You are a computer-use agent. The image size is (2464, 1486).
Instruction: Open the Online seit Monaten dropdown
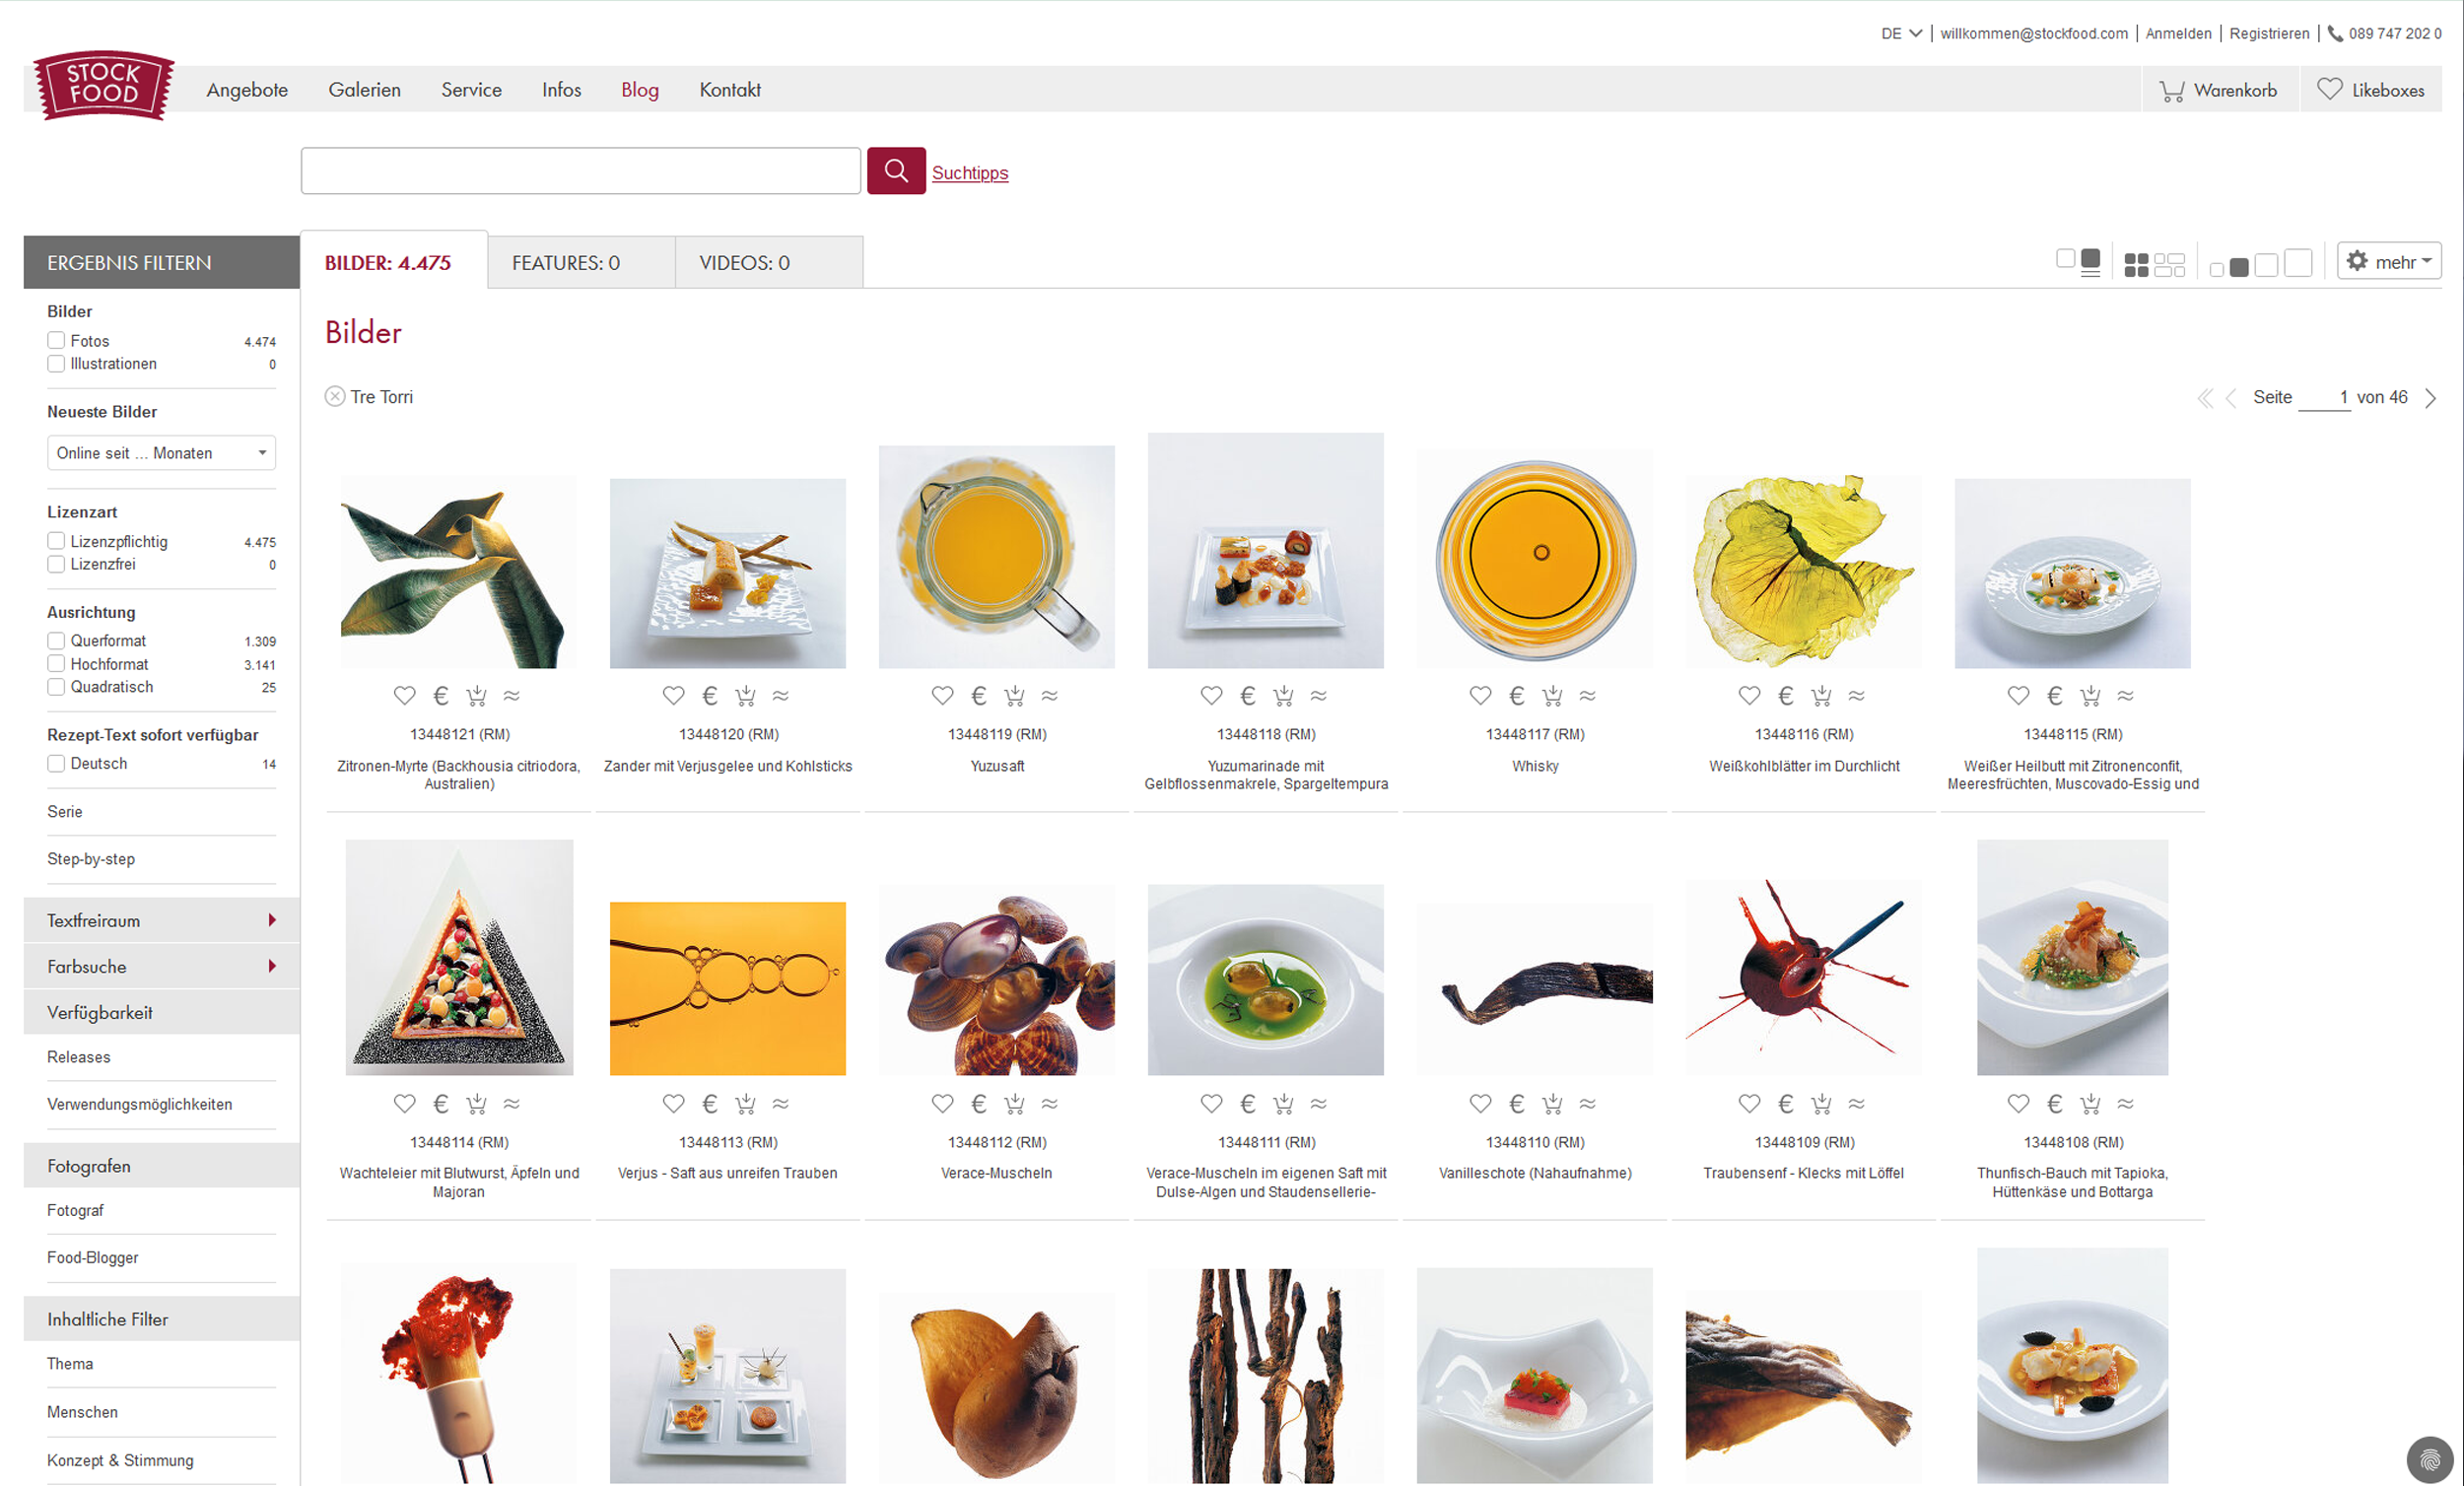coord(161,453)
